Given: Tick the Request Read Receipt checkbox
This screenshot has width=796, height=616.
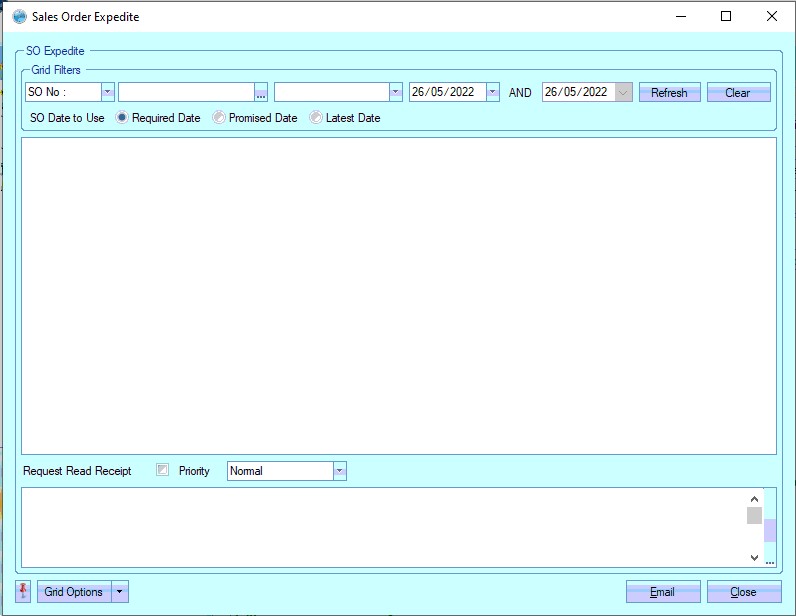Looking at the screenshot, I should click(x=163, y=470).
